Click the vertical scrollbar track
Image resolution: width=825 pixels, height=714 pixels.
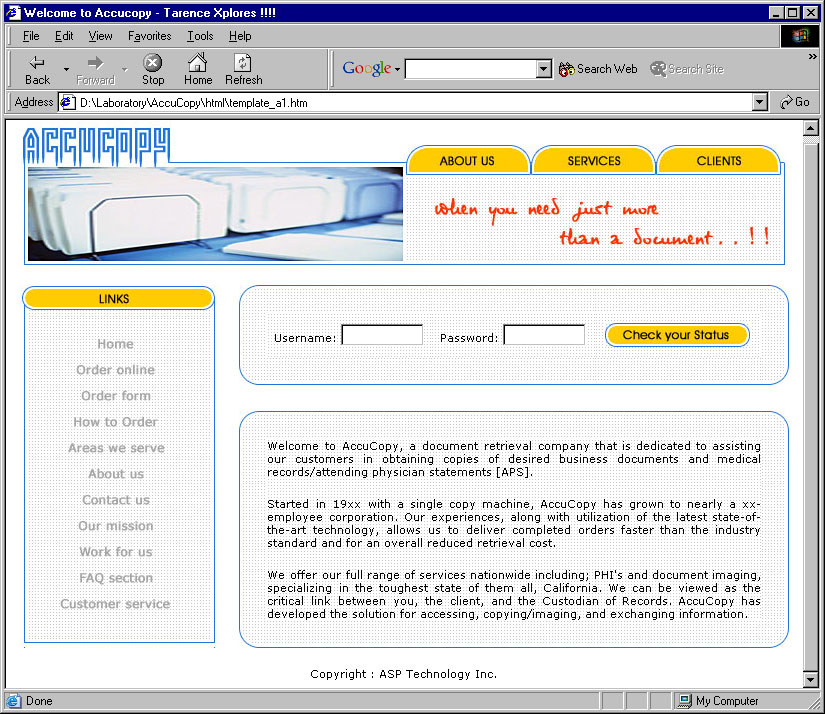(811, 404)
